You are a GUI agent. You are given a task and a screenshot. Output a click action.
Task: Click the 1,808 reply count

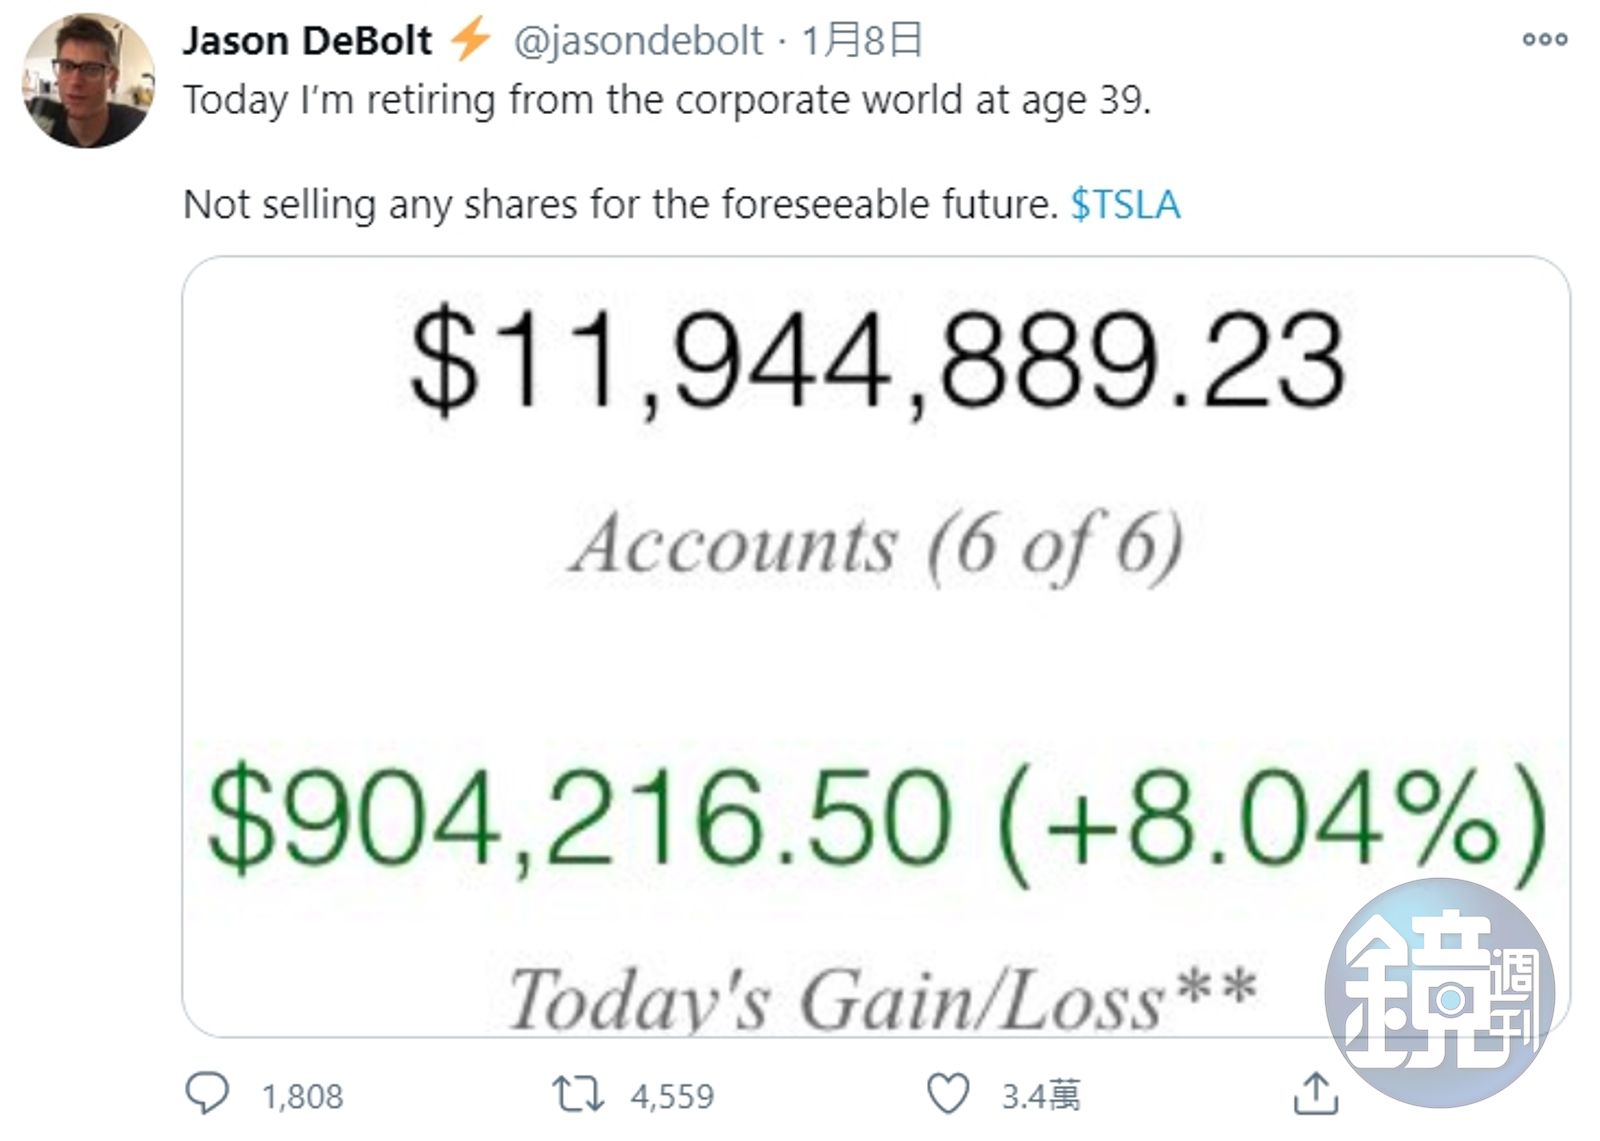click(302, 1097)
